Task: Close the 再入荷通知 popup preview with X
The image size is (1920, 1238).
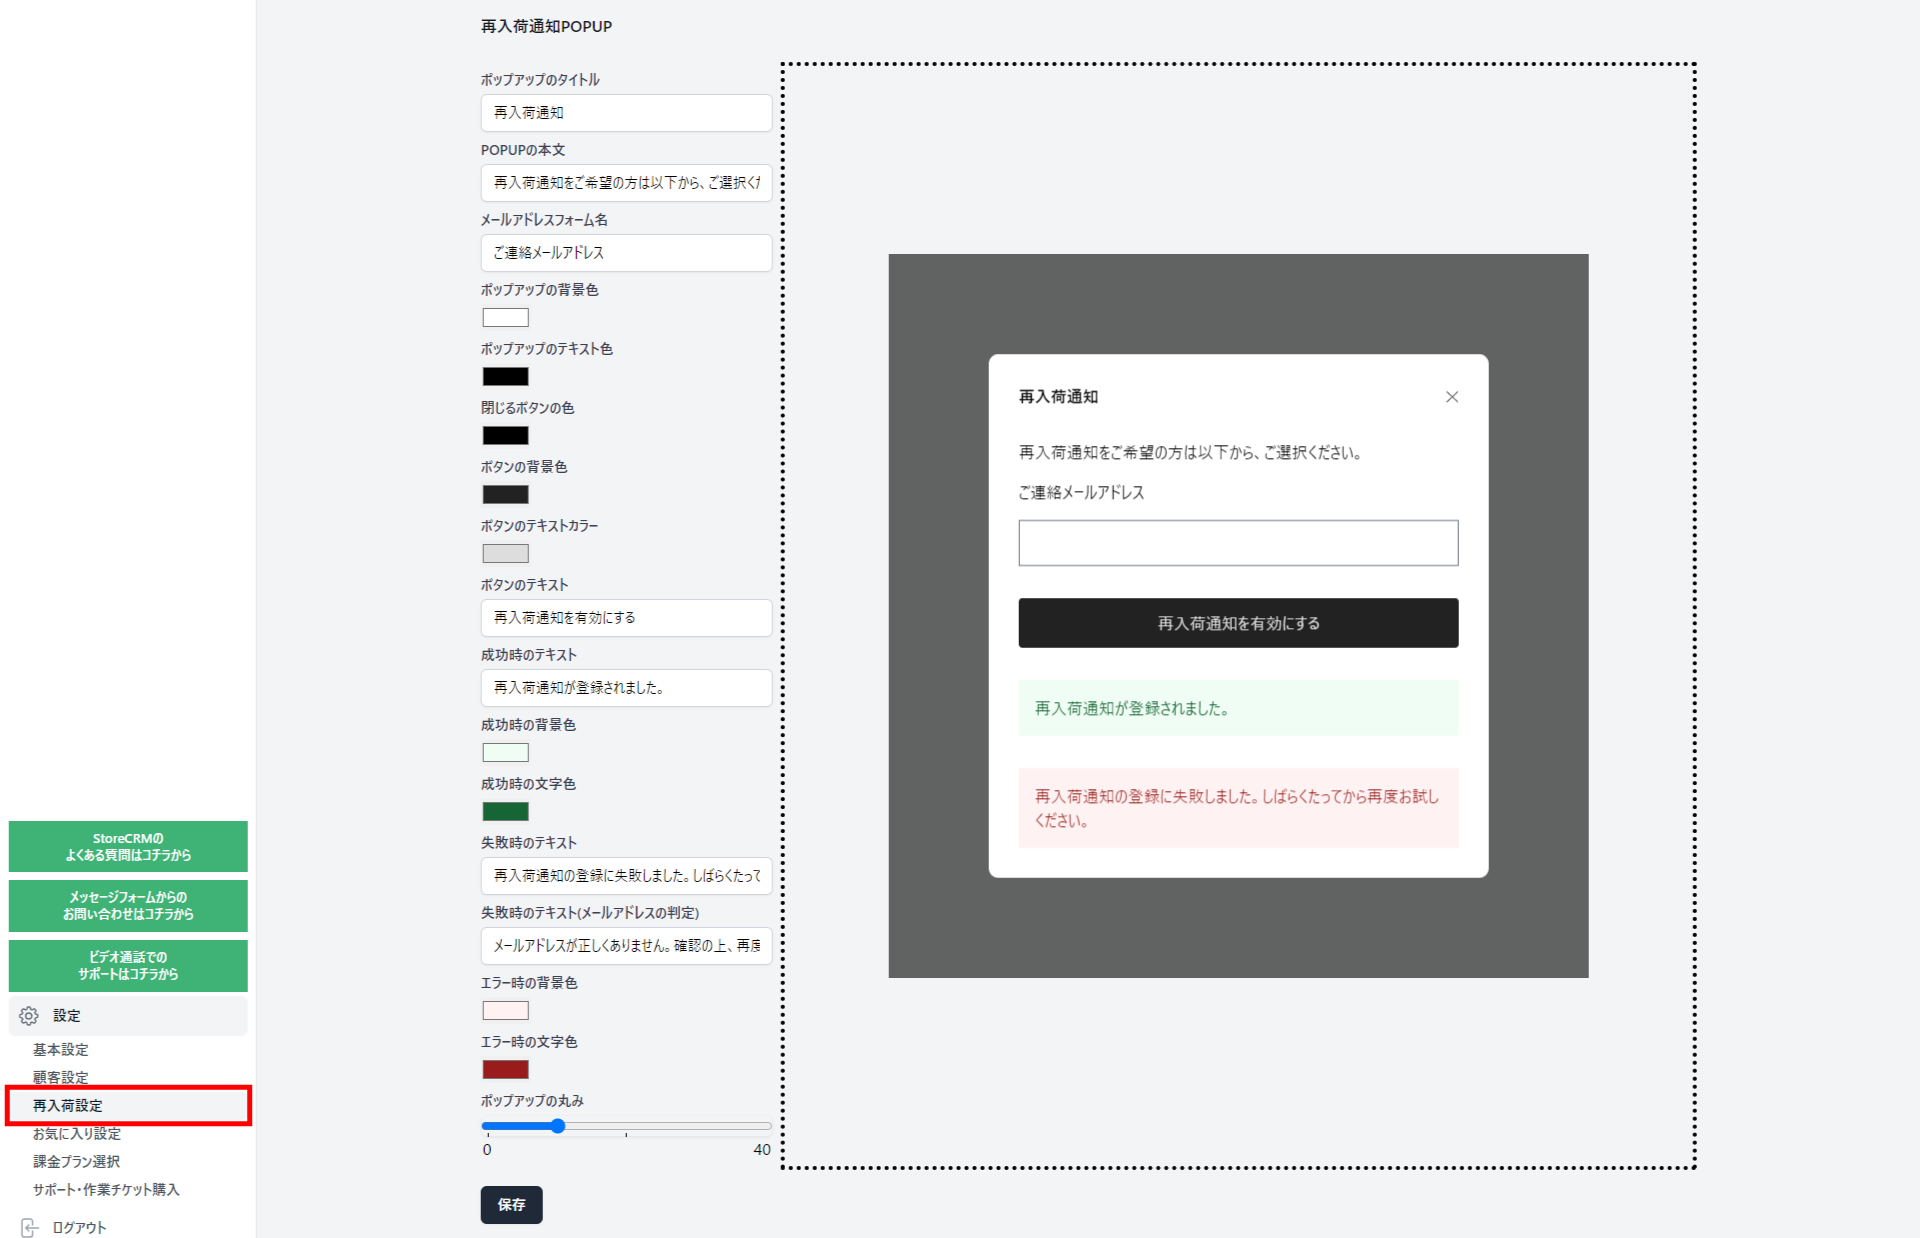Action: coord(1451,396)
